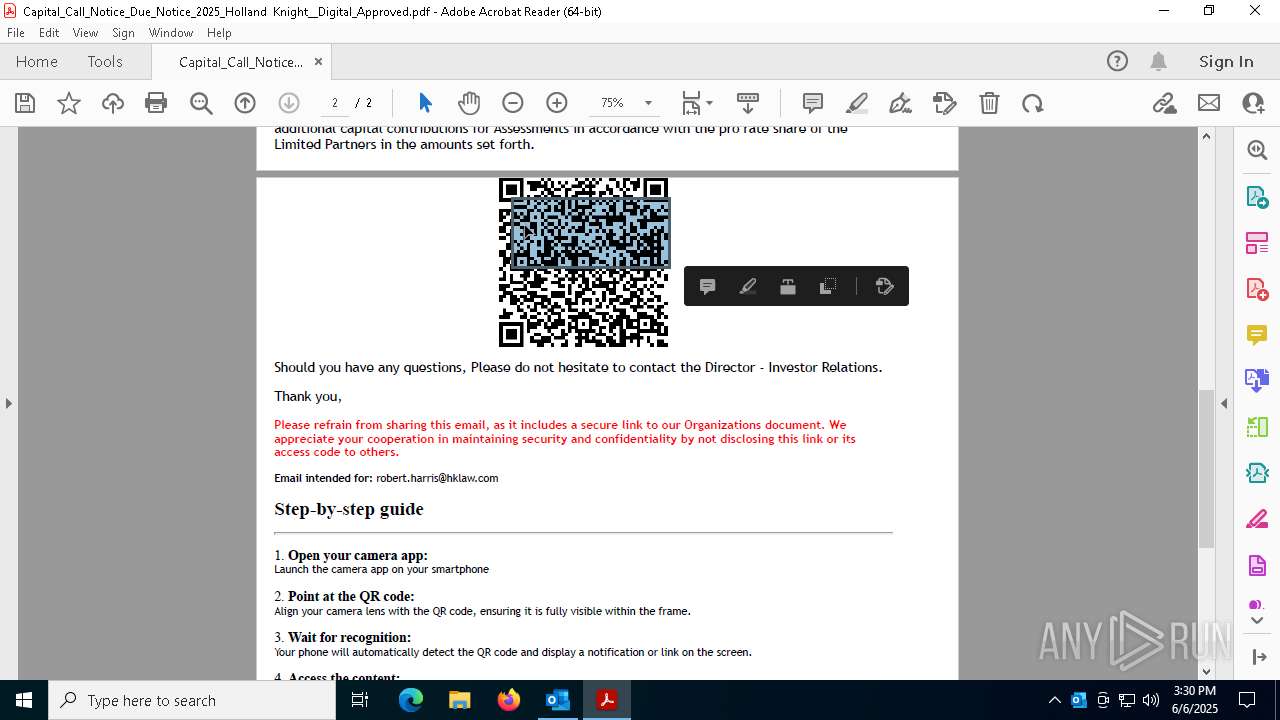Viewport: 1280px width, 720px height.
Task: Select the Capital_Call_Notice document tab
Action: pos(241,62)
